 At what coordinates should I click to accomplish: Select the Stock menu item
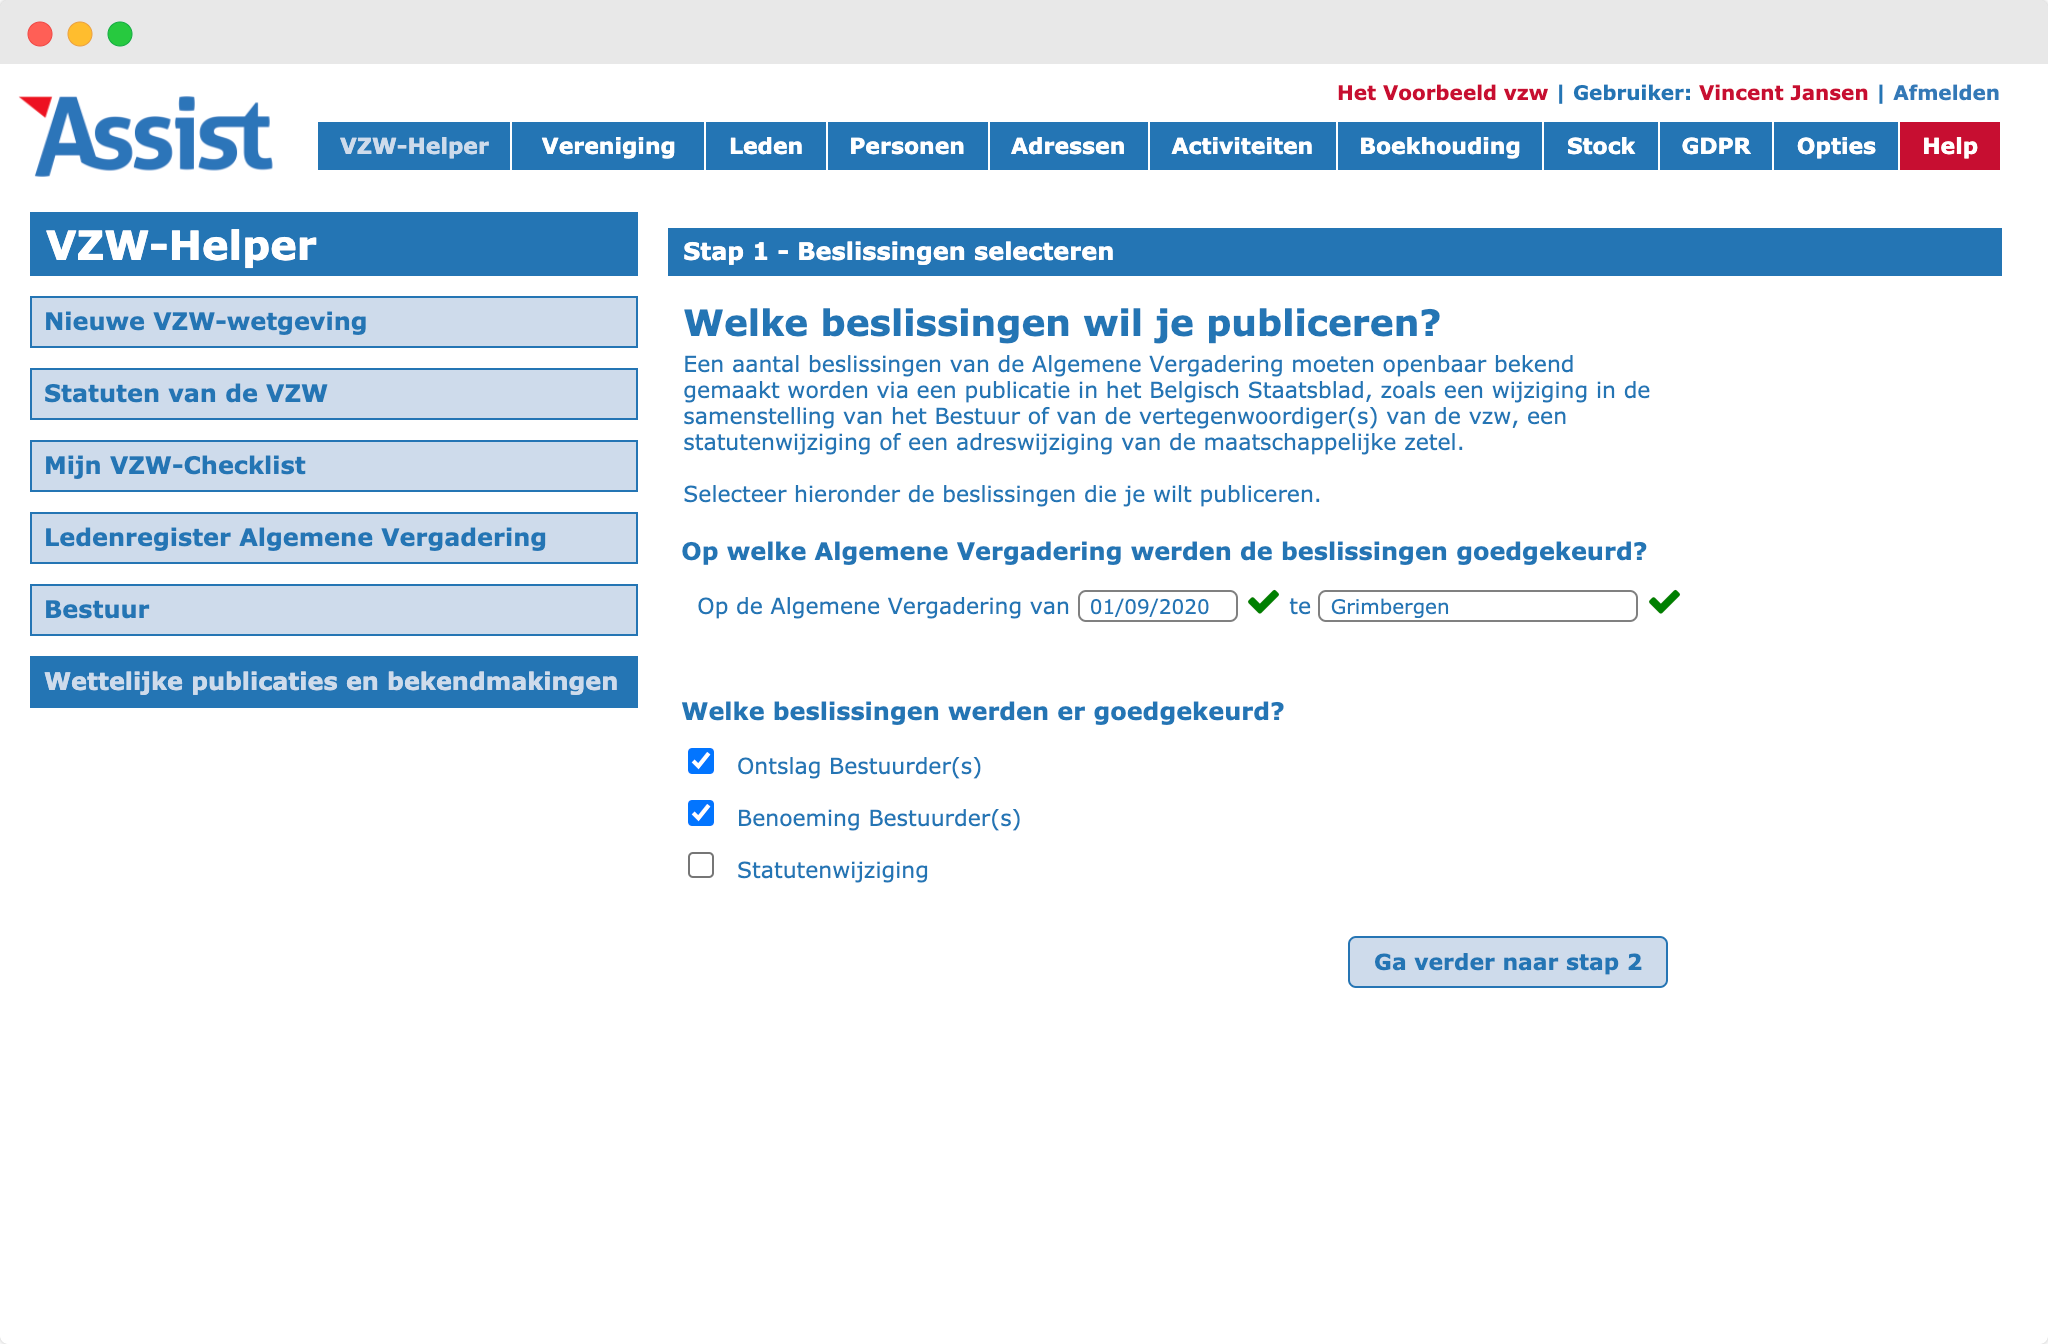coord(1601,146)
